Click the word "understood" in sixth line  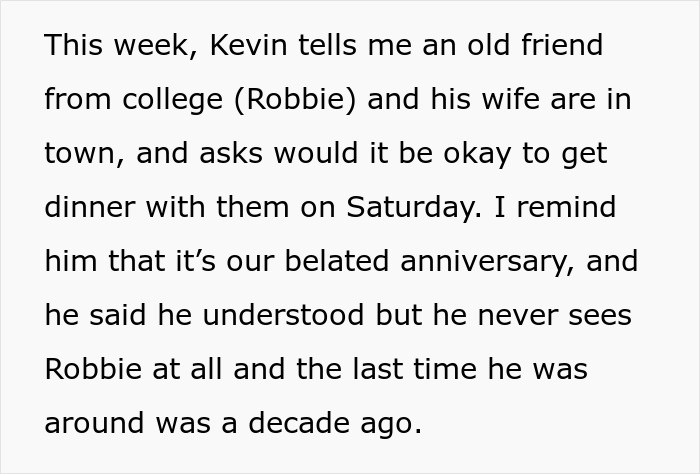click(283, 314)
